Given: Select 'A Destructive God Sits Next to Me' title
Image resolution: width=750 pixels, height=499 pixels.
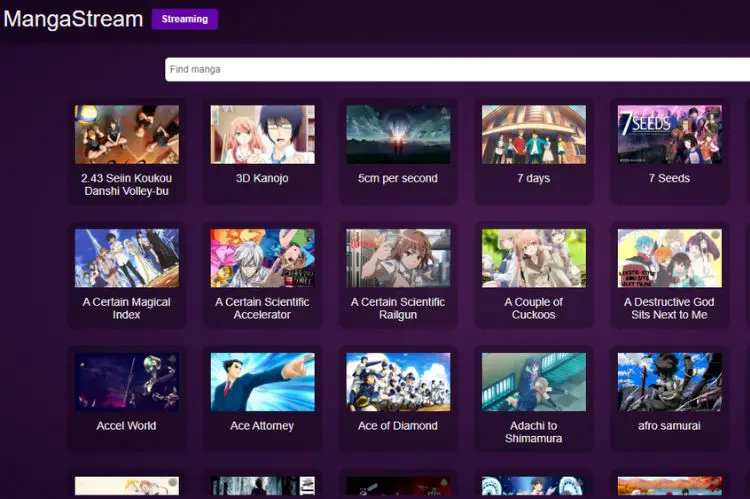Looking at the screenshot, I should point(669,309).
